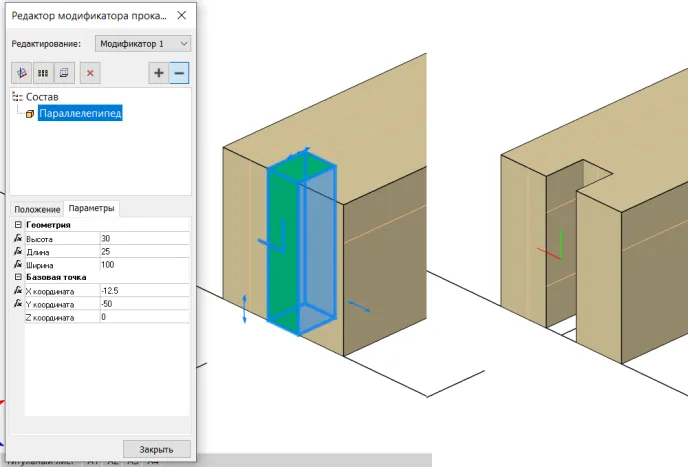Viewport: 688px width, 467px height.
Task: Click the array pattern toolbar icon
Action: [x=43, y=73]
